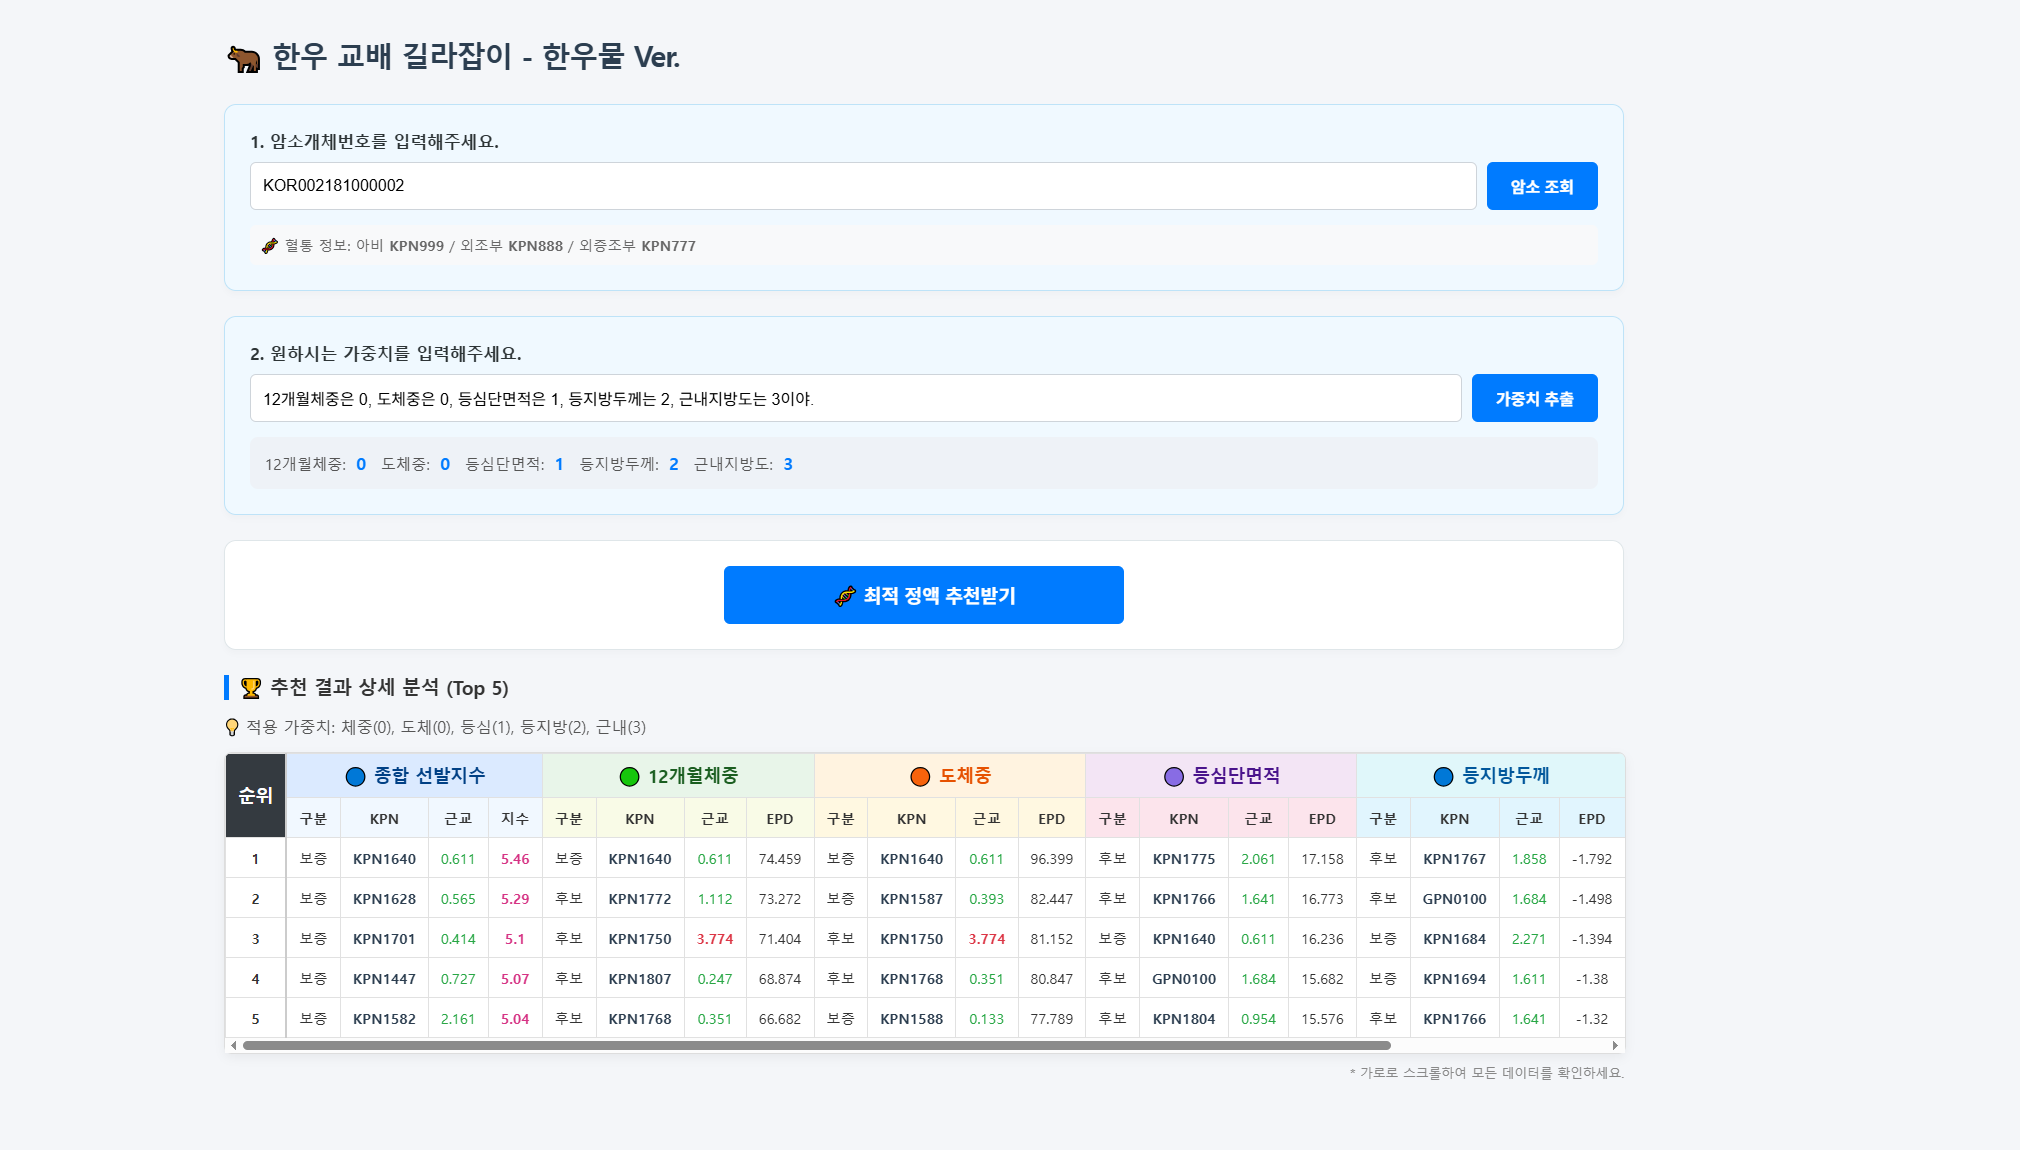Click green circle next to 12개월체중
The height and width of the screenshot is (1150, 2020).
[629, 776]
